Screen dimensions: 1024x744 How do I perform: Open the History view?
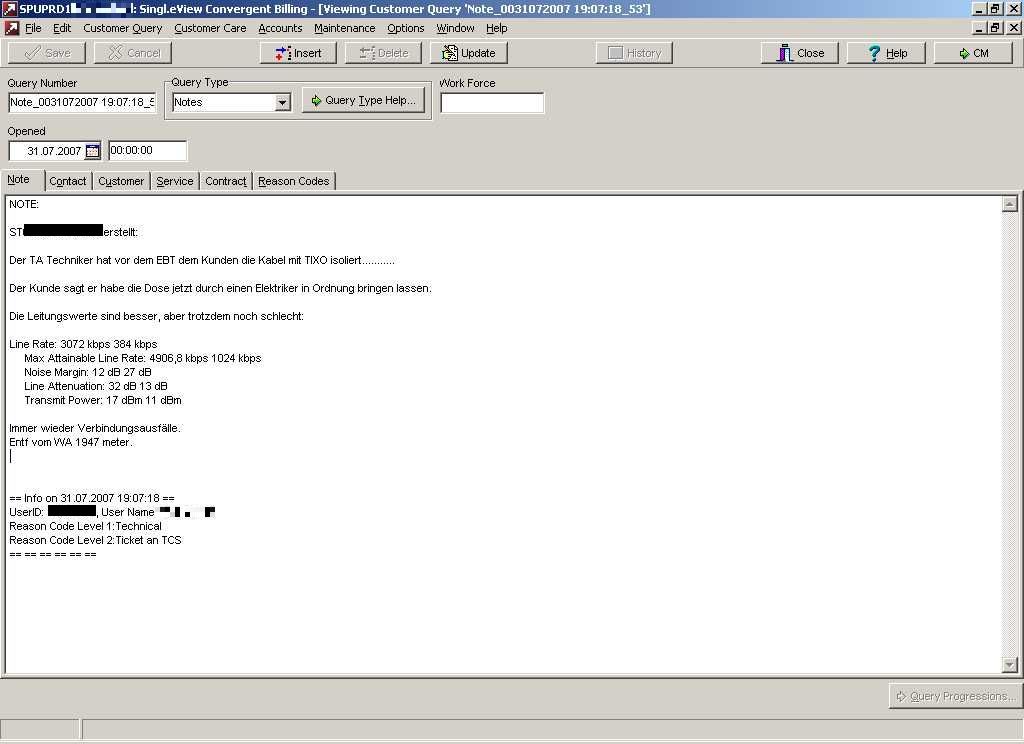click(634, 53)
